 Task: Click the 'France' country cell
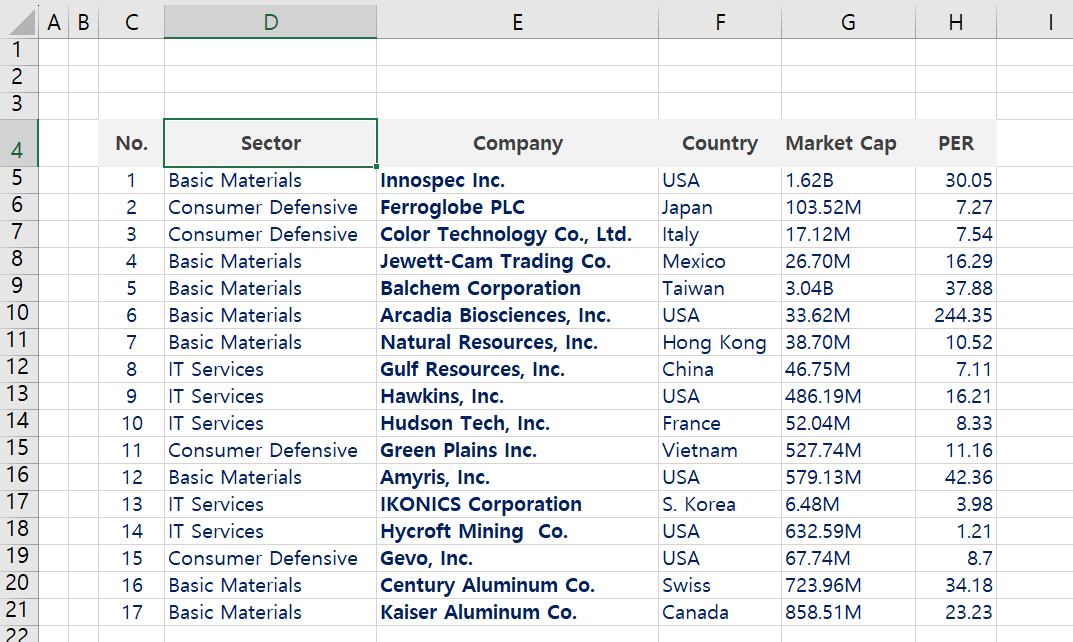[x=720, y=423]
